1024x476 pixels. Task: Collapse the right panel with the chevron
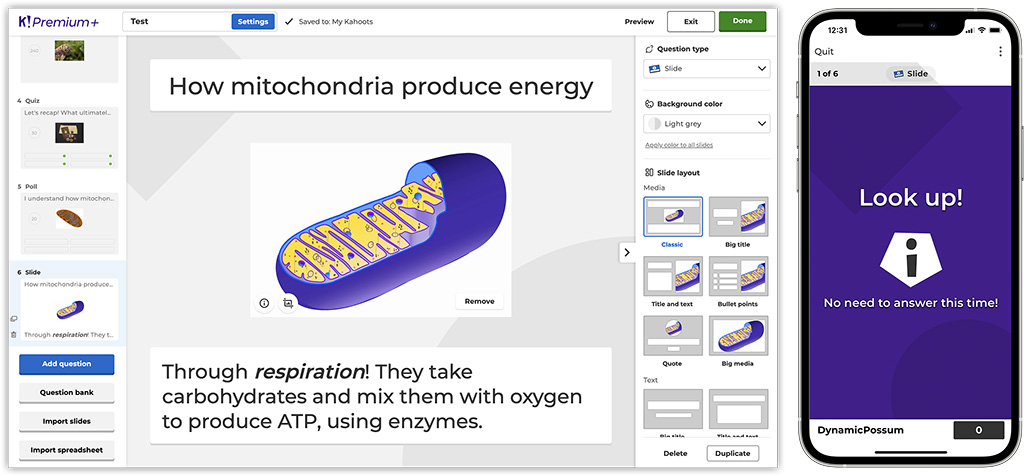pos(627,252)
